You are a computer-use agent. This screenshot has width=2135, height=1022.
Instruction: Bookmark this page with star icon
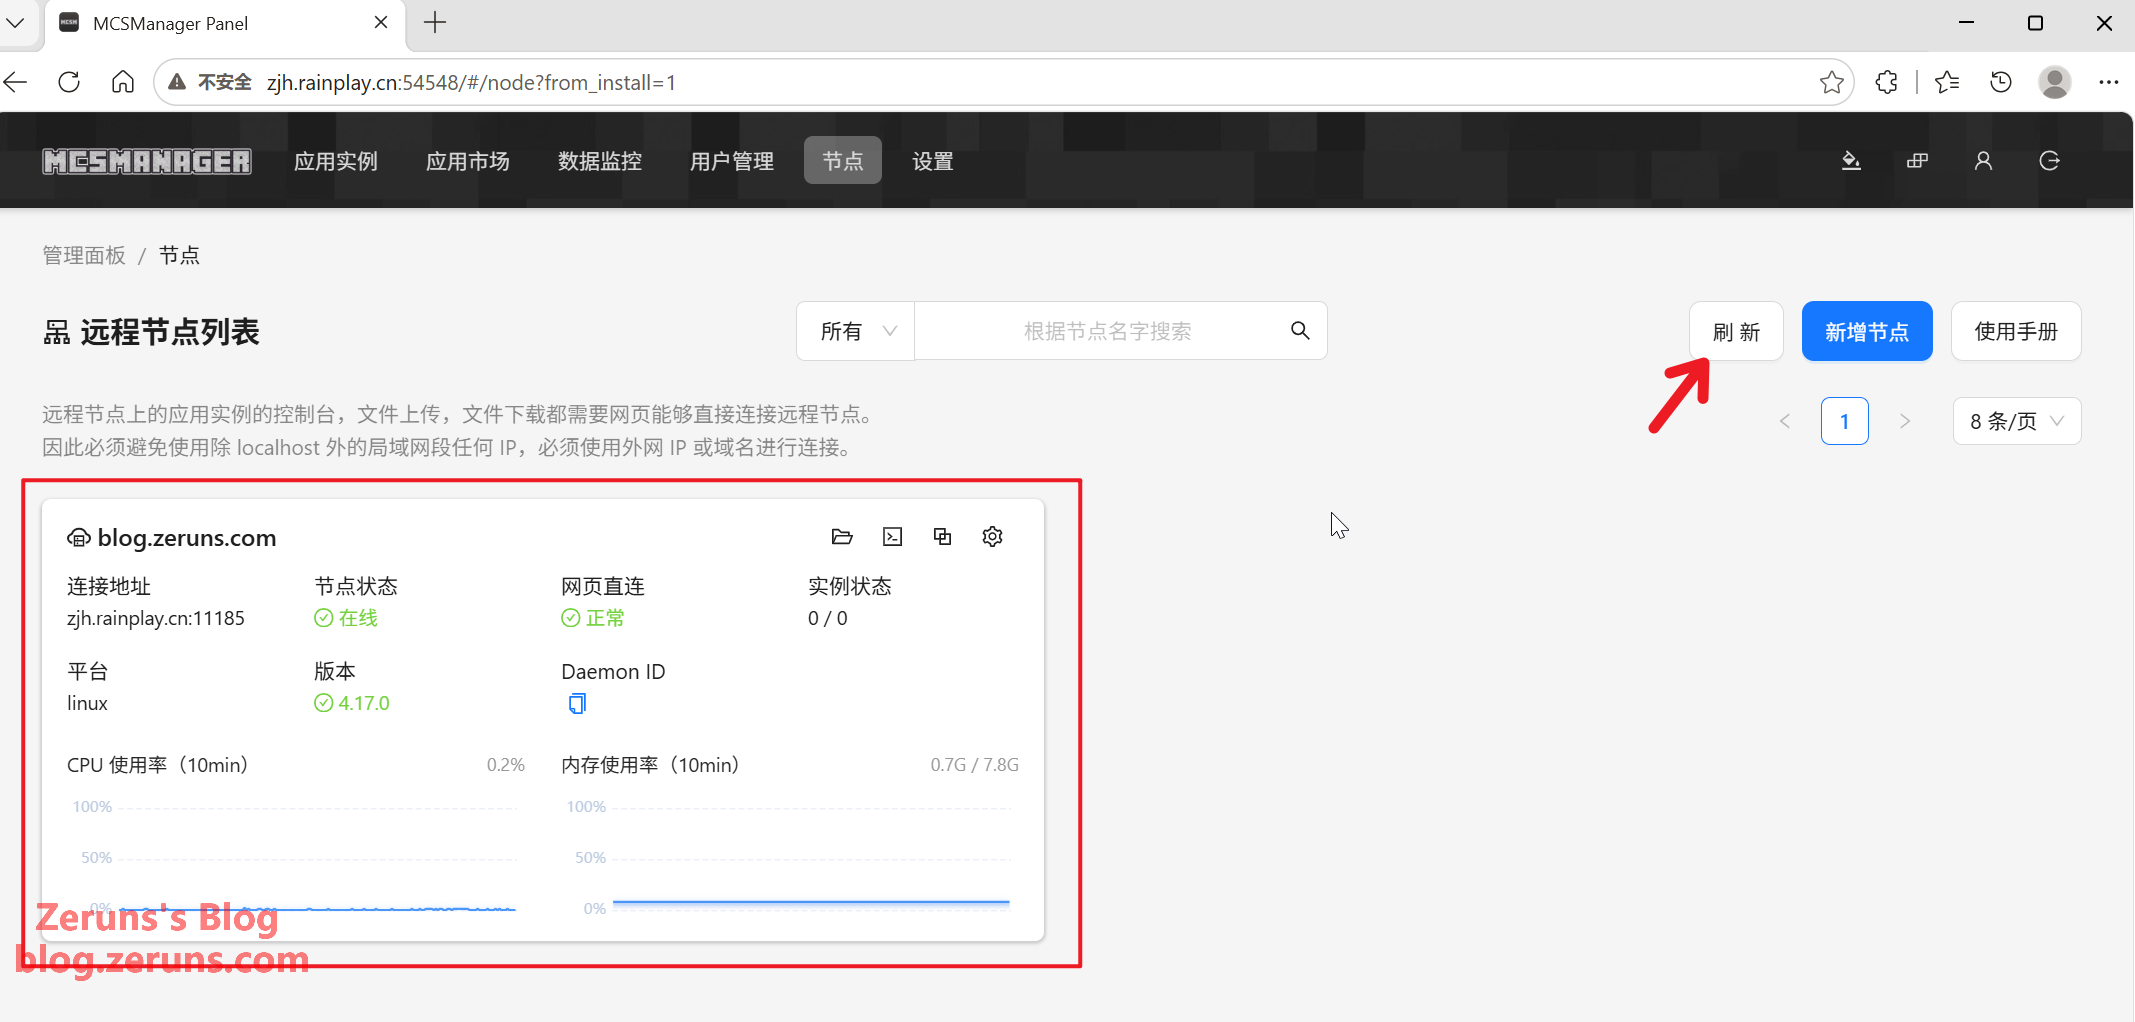point(1831,82)
